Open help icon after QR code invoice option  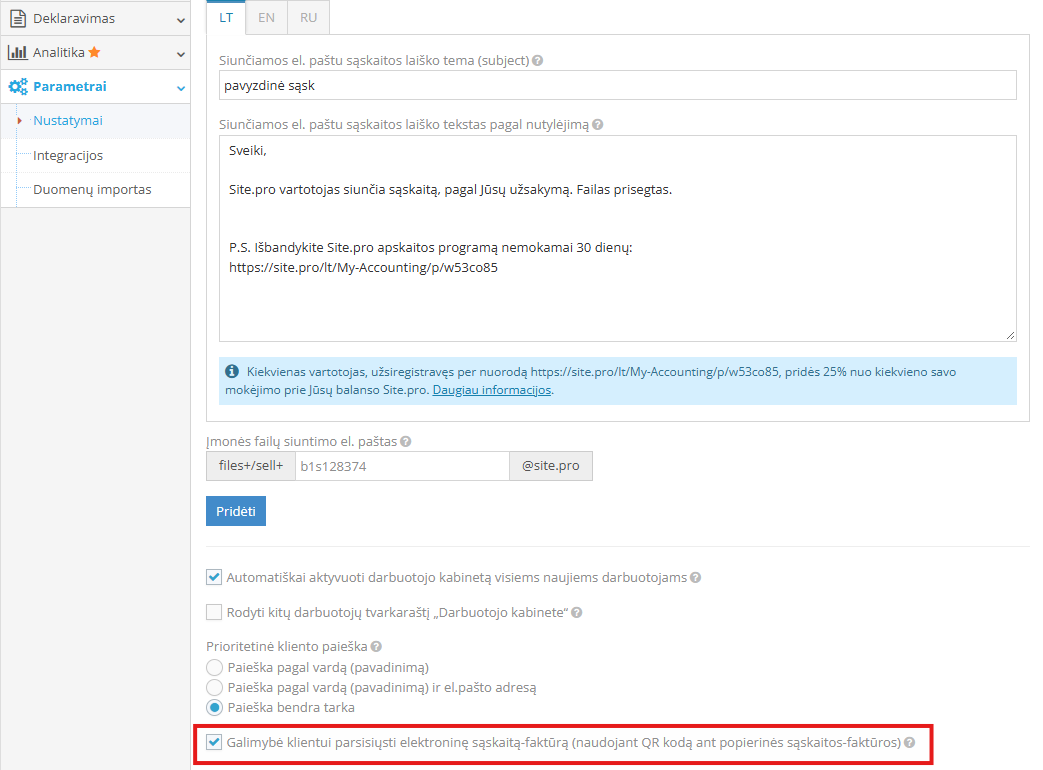point(910,743)
